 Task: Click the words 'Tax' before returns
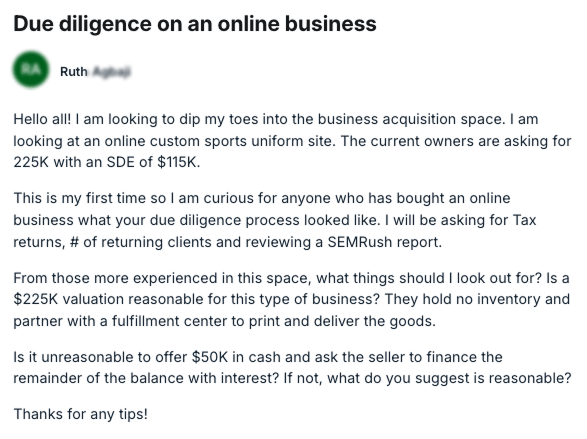point(524,220)
